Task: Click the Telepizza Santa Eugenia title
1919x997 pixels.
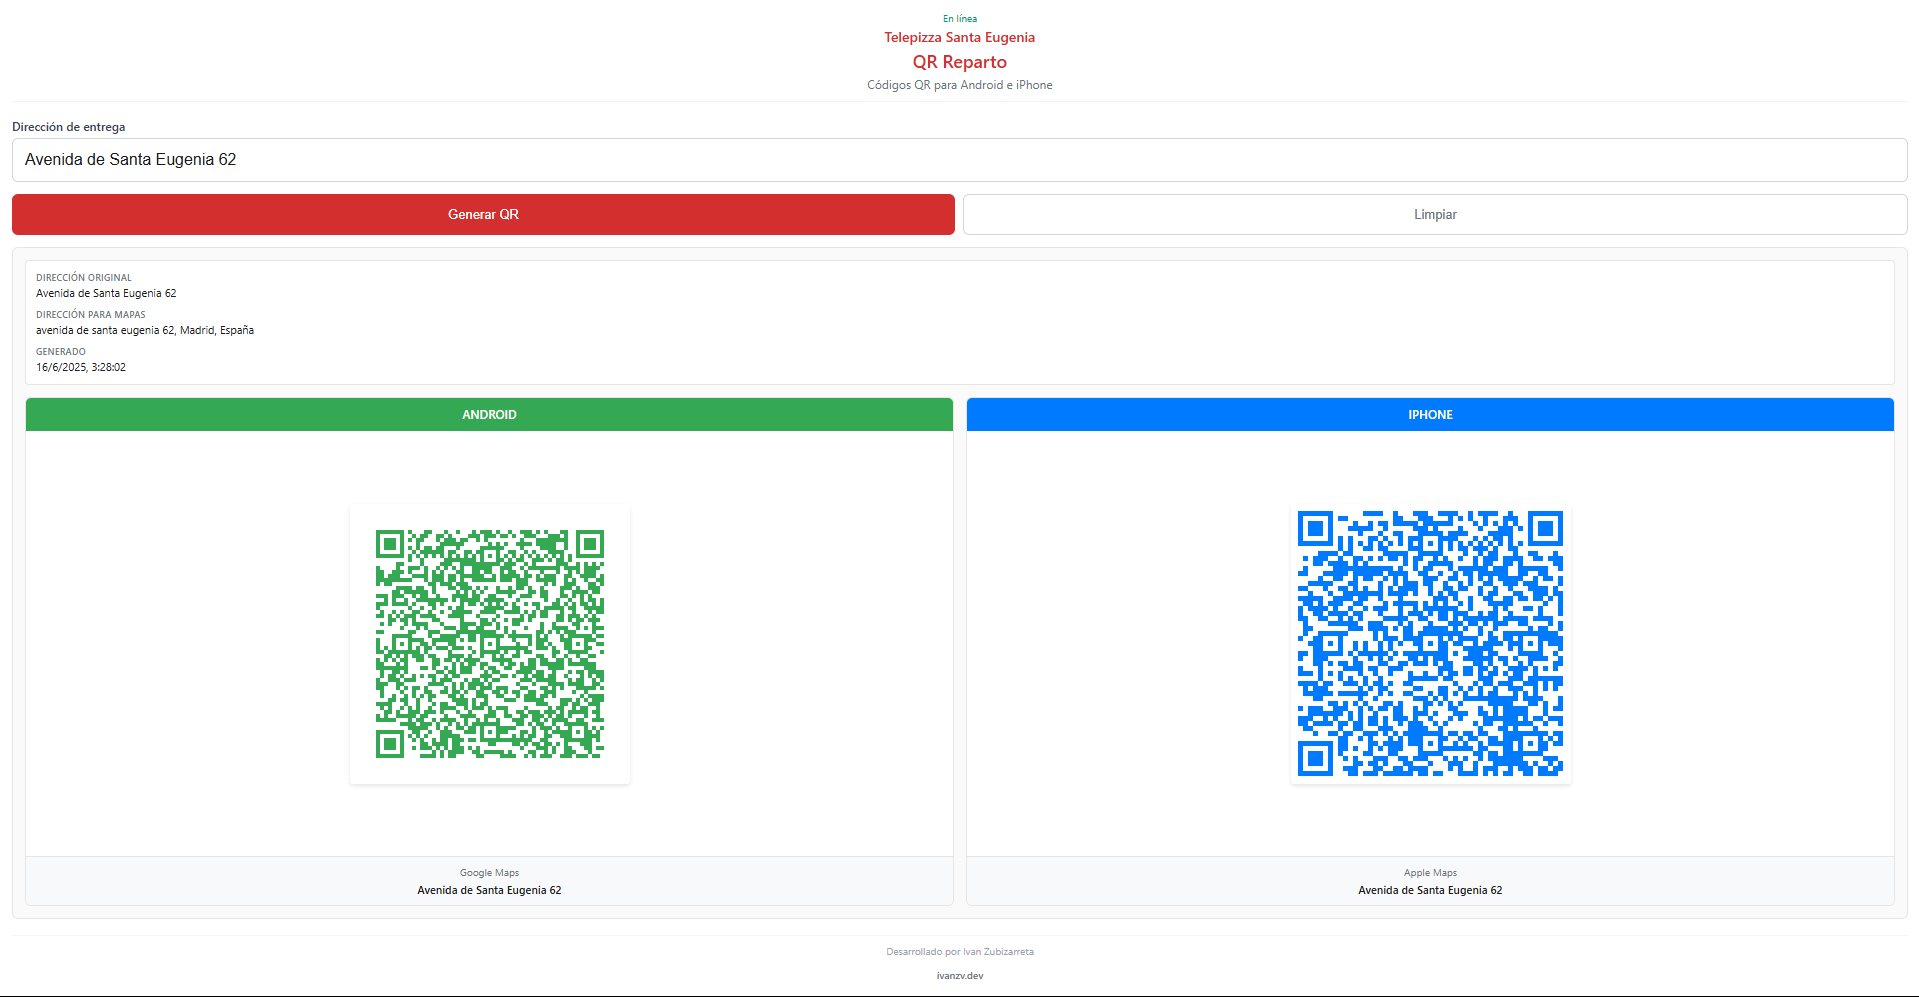Action: tap(960, 37)
